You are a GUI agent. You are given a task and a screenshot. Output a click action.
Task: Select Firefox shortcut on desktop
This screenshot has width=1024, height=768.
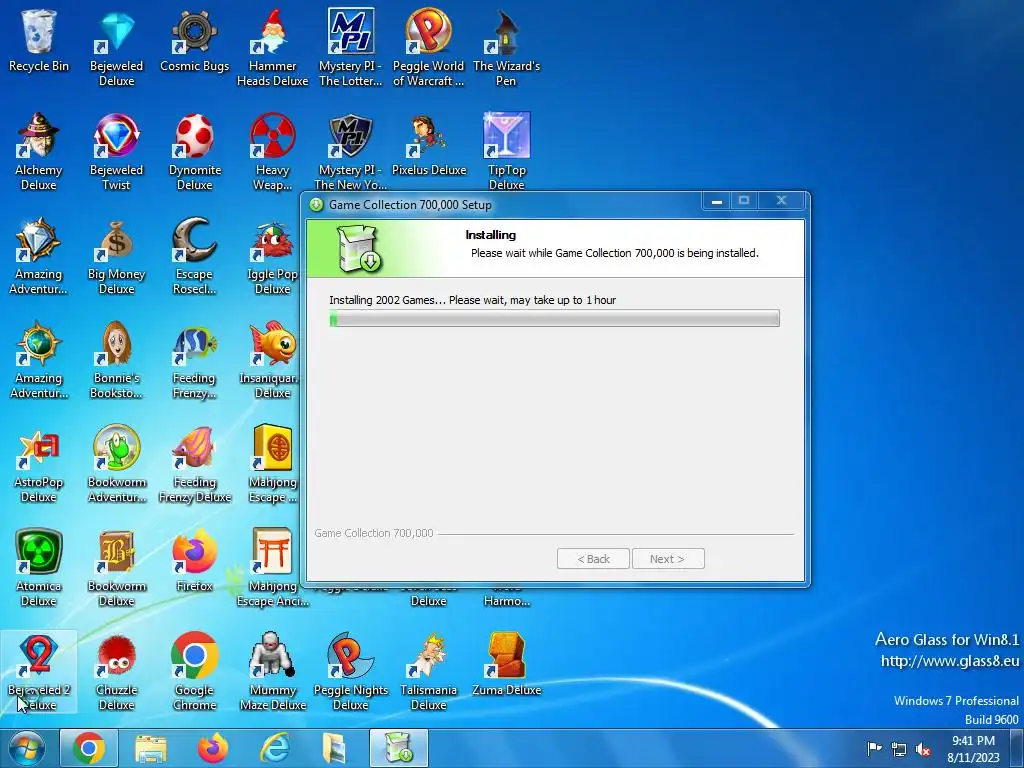point(195,560)
